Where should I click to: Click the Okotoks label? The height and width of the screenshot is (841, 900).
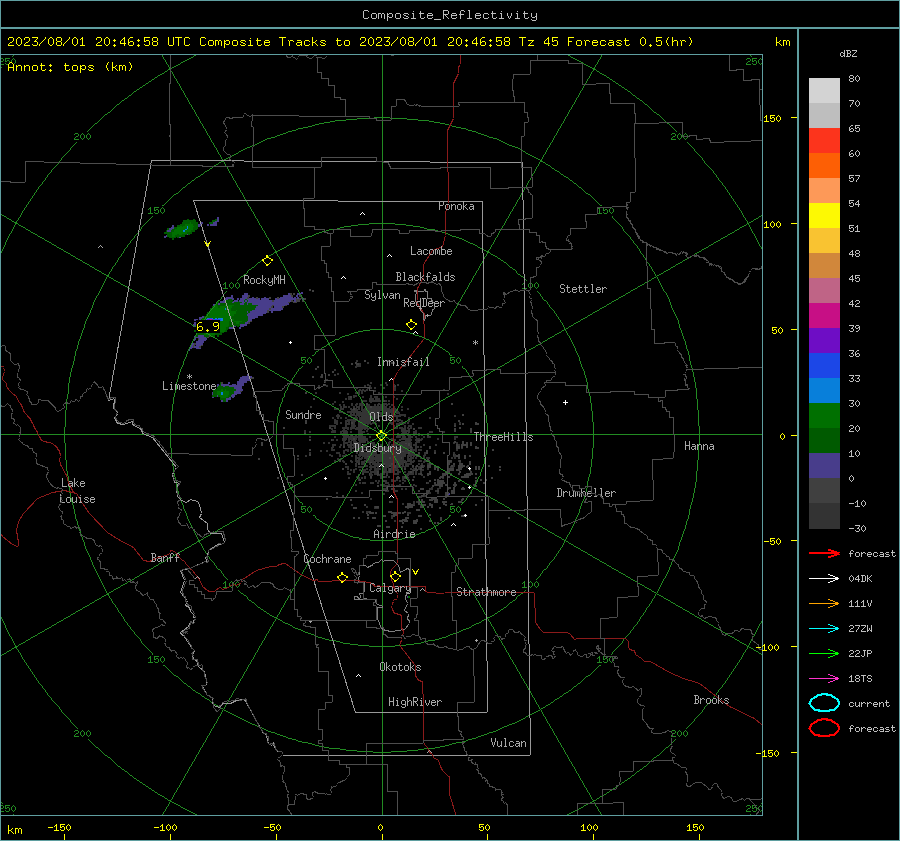coord(400,667)
